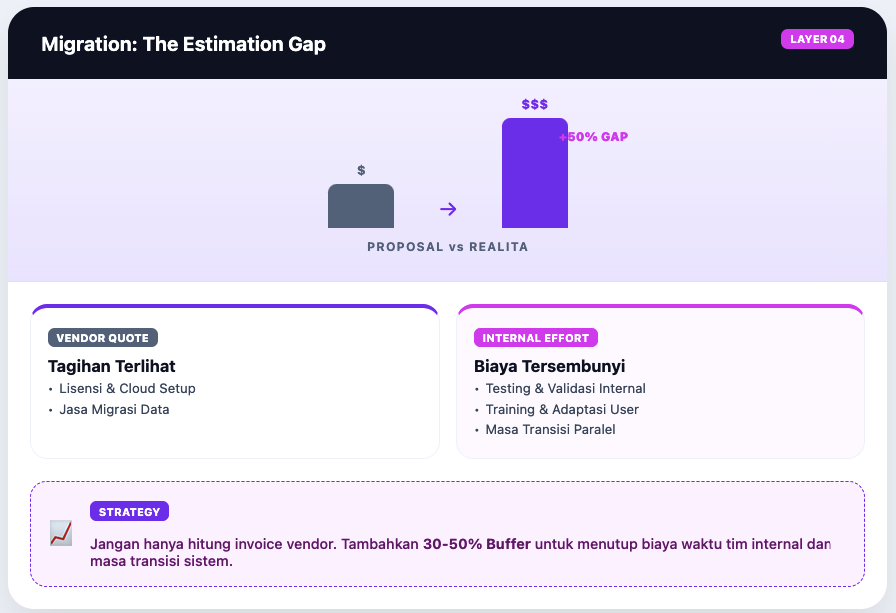Screen dimensions: 896x613
Task: Click the single dollar sign above gray bar
Action: (361, 171)
